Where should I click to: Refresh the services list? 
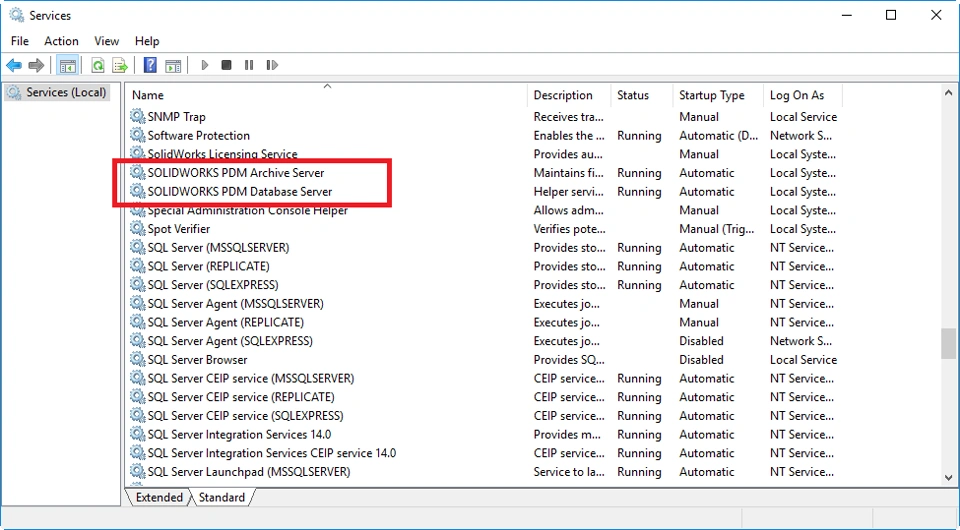(97, 65)
